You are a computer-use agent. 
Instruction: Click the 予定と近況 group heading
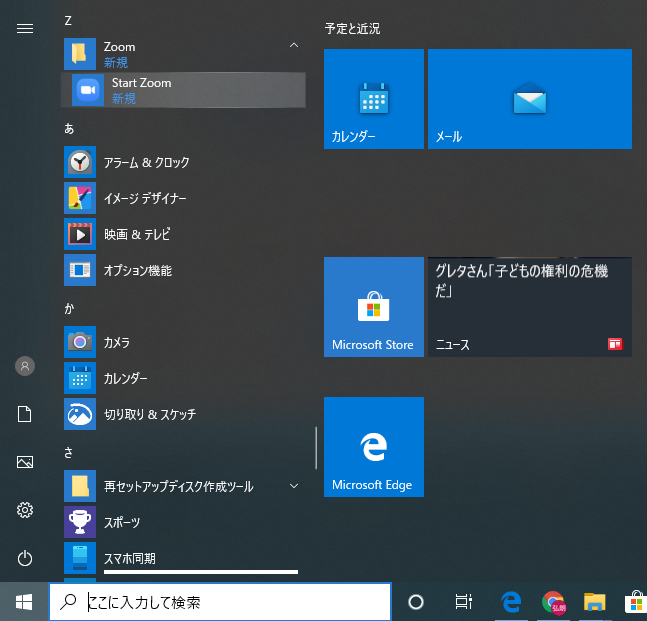352,28
